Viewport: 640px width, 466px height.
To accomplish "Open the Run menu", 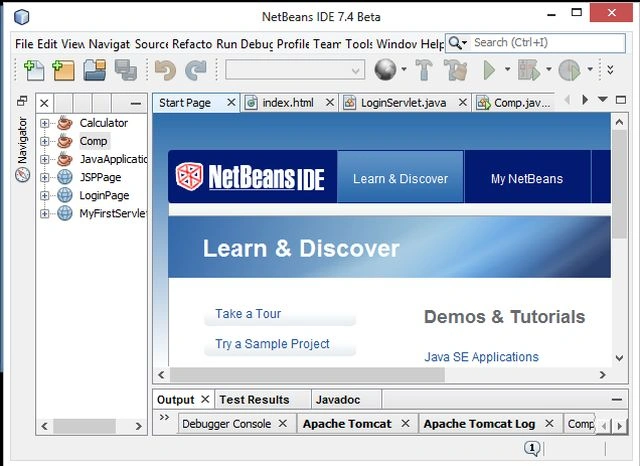I will pos(227,44).
